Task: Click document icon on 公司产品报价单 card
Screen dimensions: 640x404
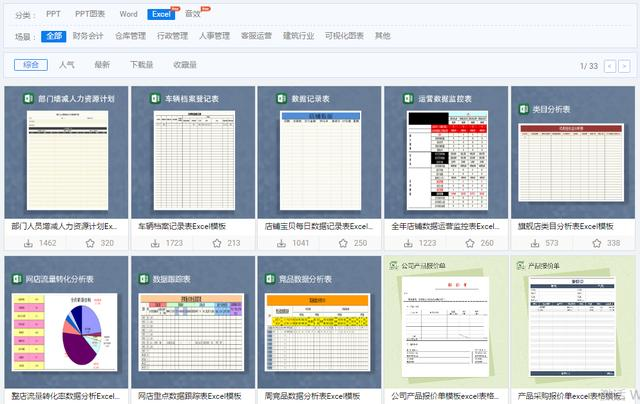Action: pos(393,266)
